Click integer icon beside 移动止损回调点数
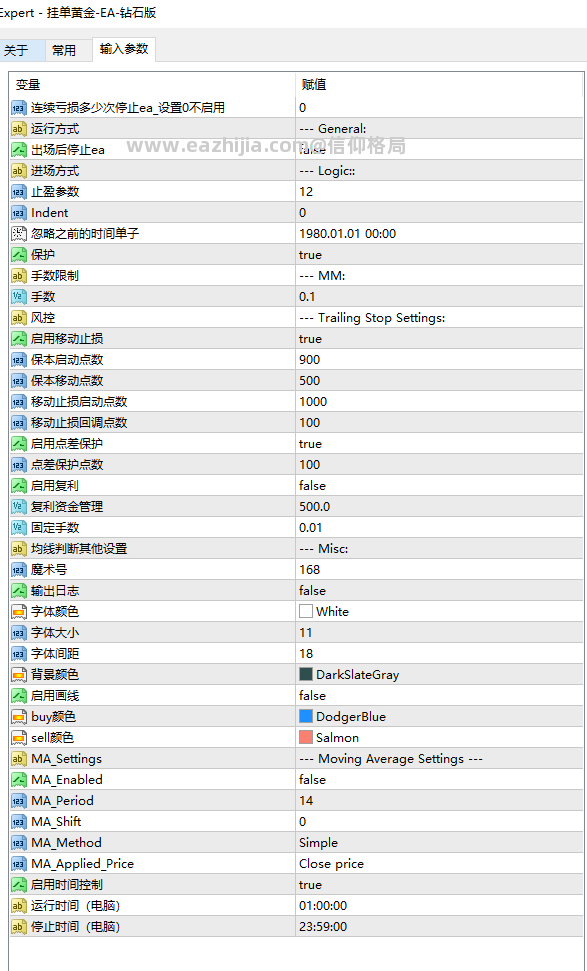Image resolution: width=587 pixels, height=971 pixels. [x=19, y=423]
